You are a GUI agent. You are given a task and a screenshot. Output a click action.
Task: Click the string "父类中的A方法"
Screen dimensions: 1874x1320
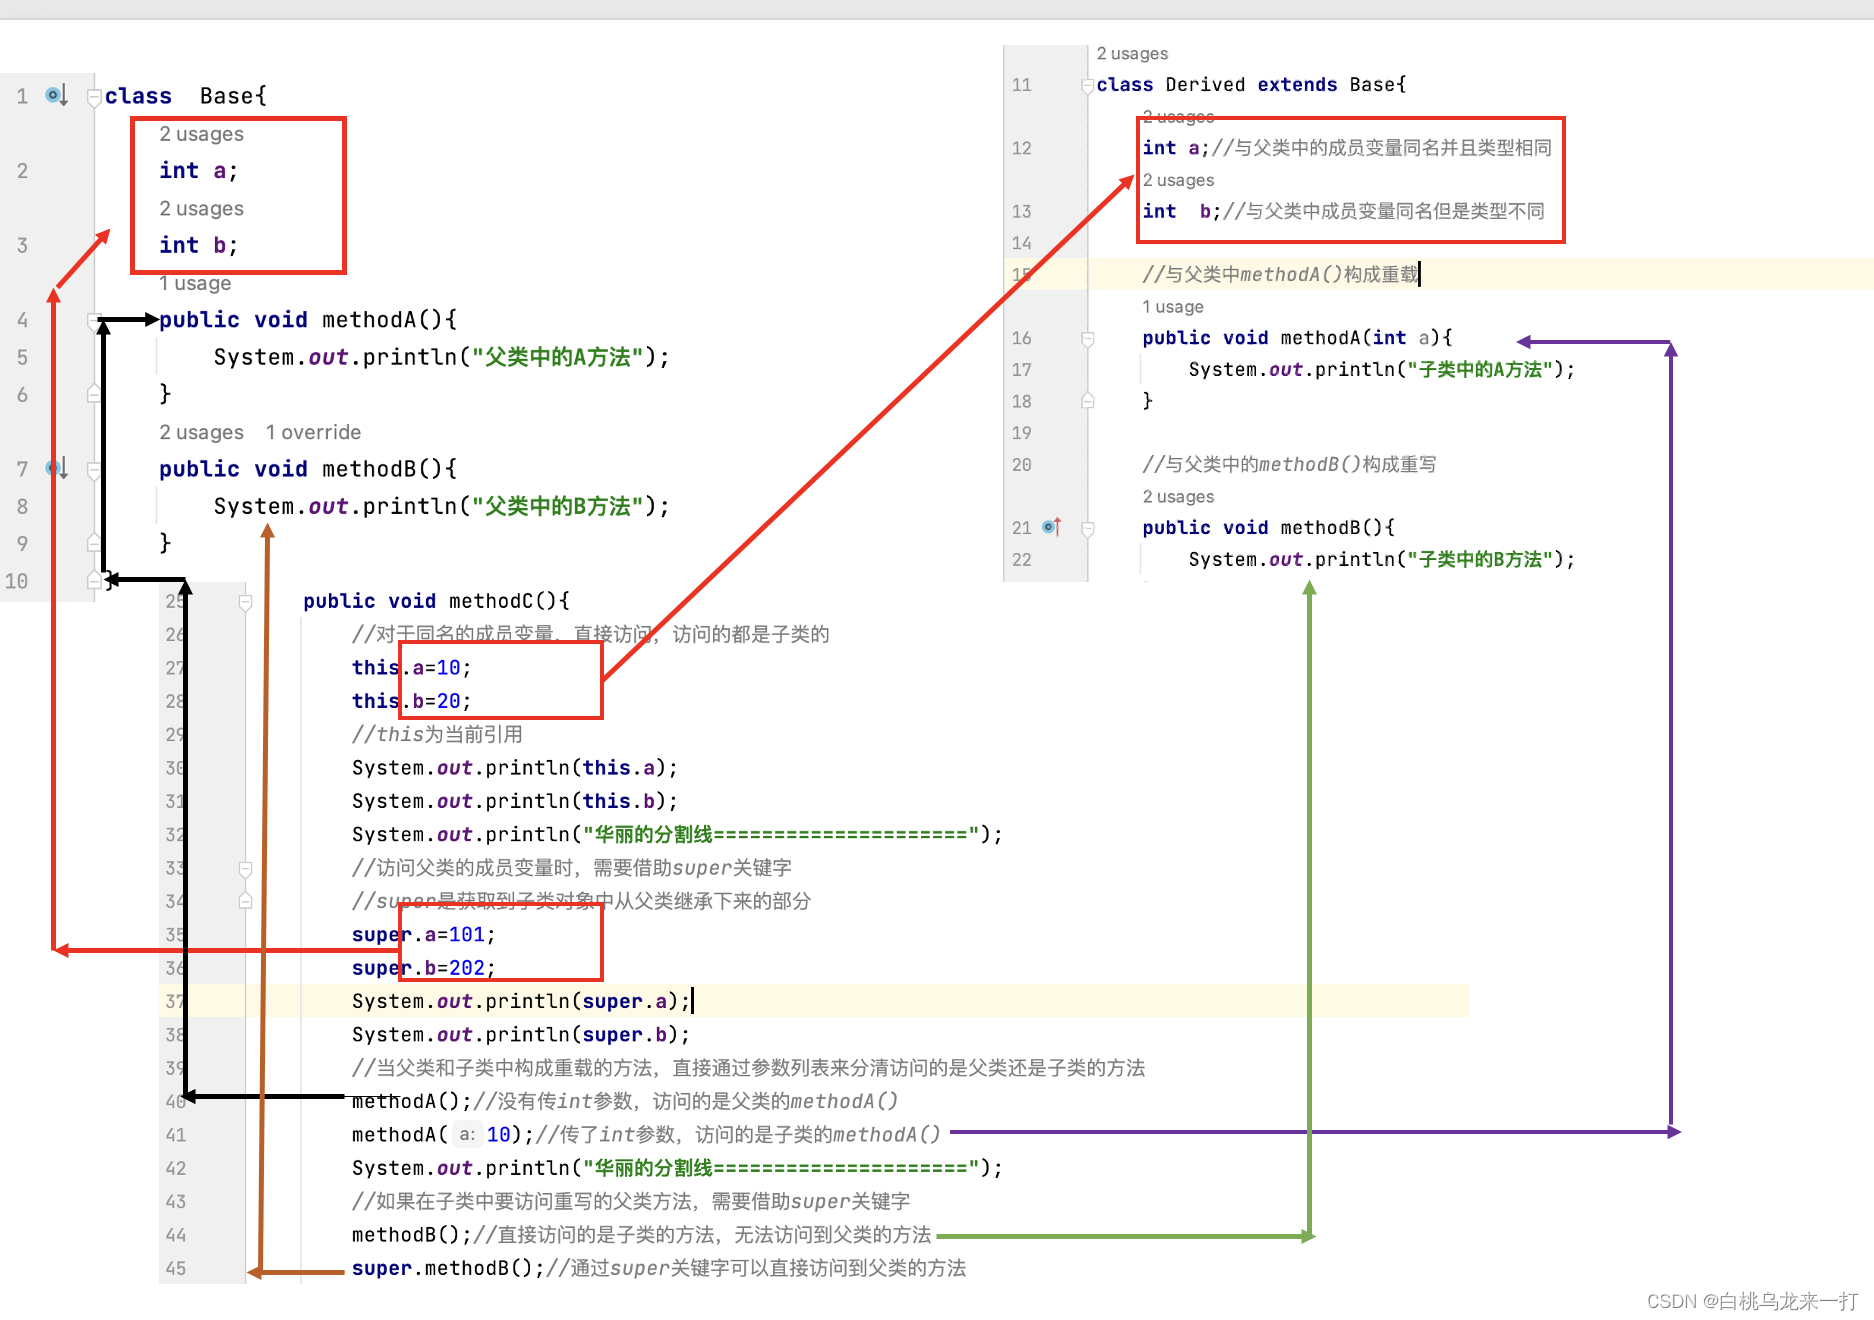click(558, 357)
